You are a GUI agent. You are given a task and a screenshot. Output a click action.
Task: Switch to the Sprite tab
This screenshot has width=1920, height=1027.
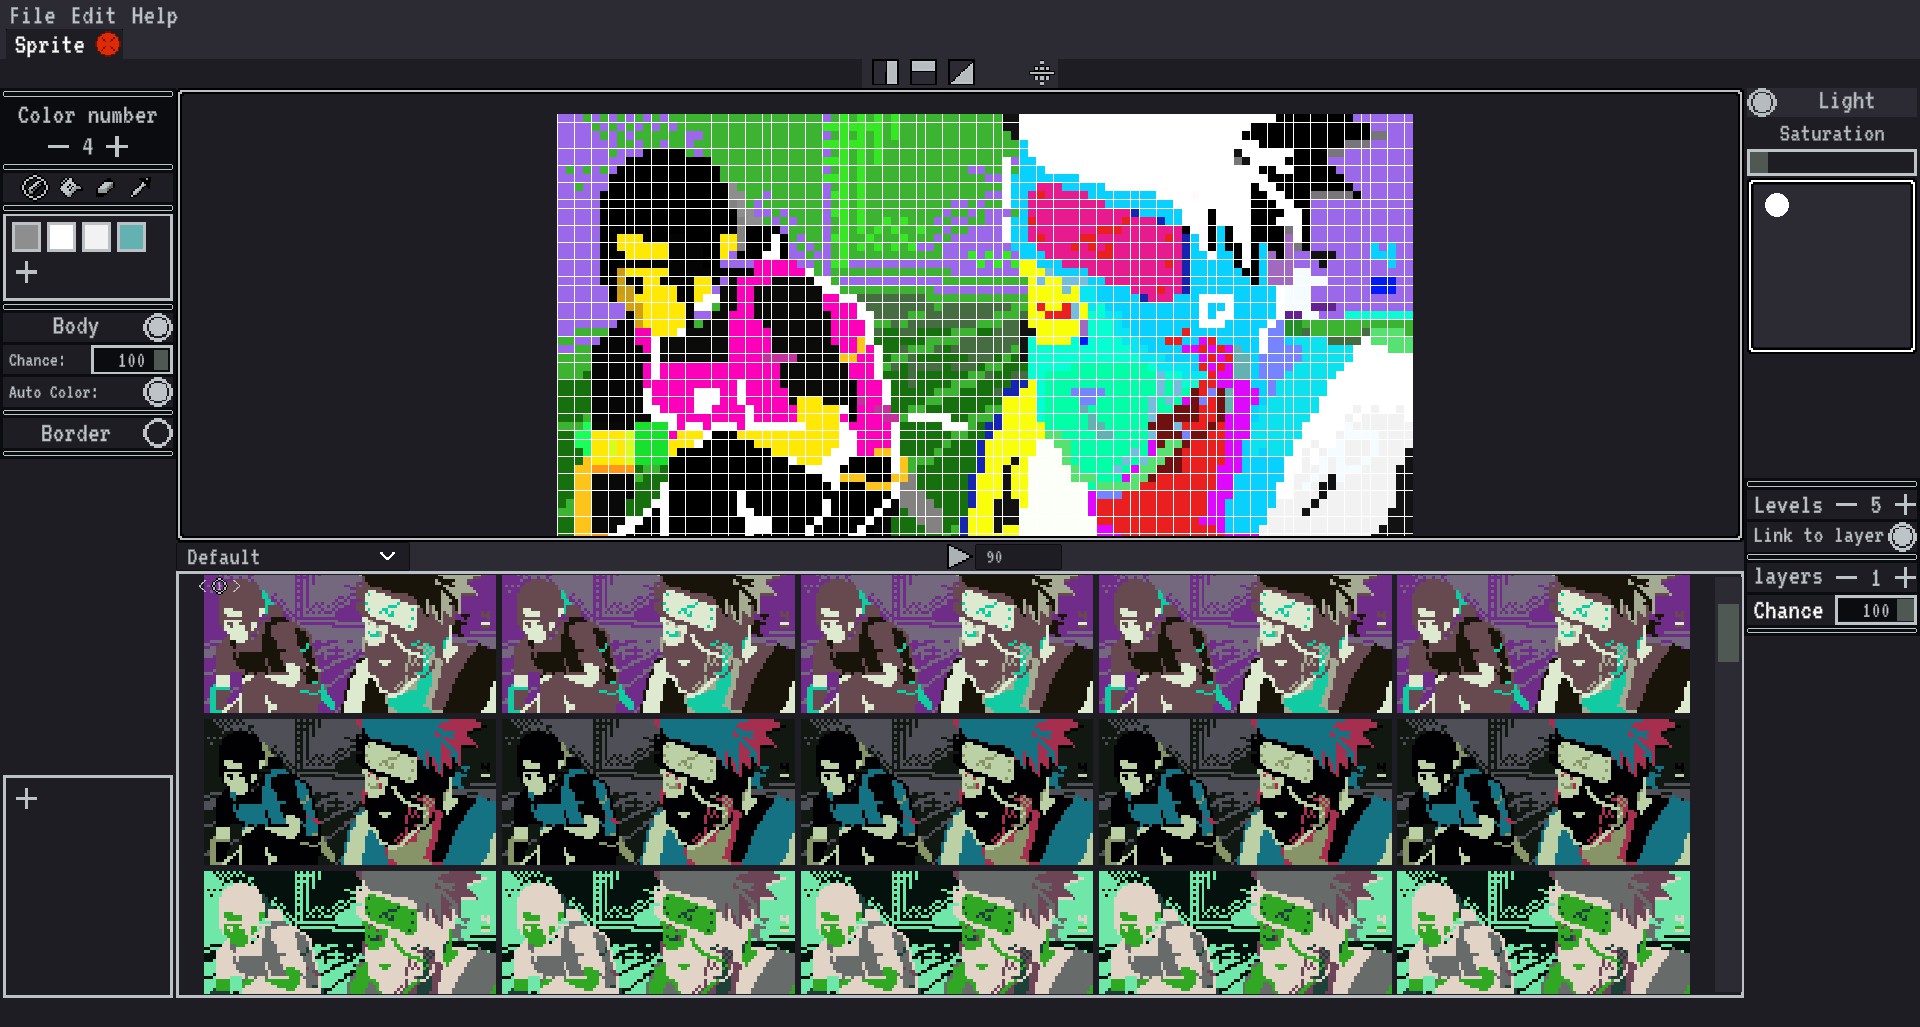click(x=49, y=45)
